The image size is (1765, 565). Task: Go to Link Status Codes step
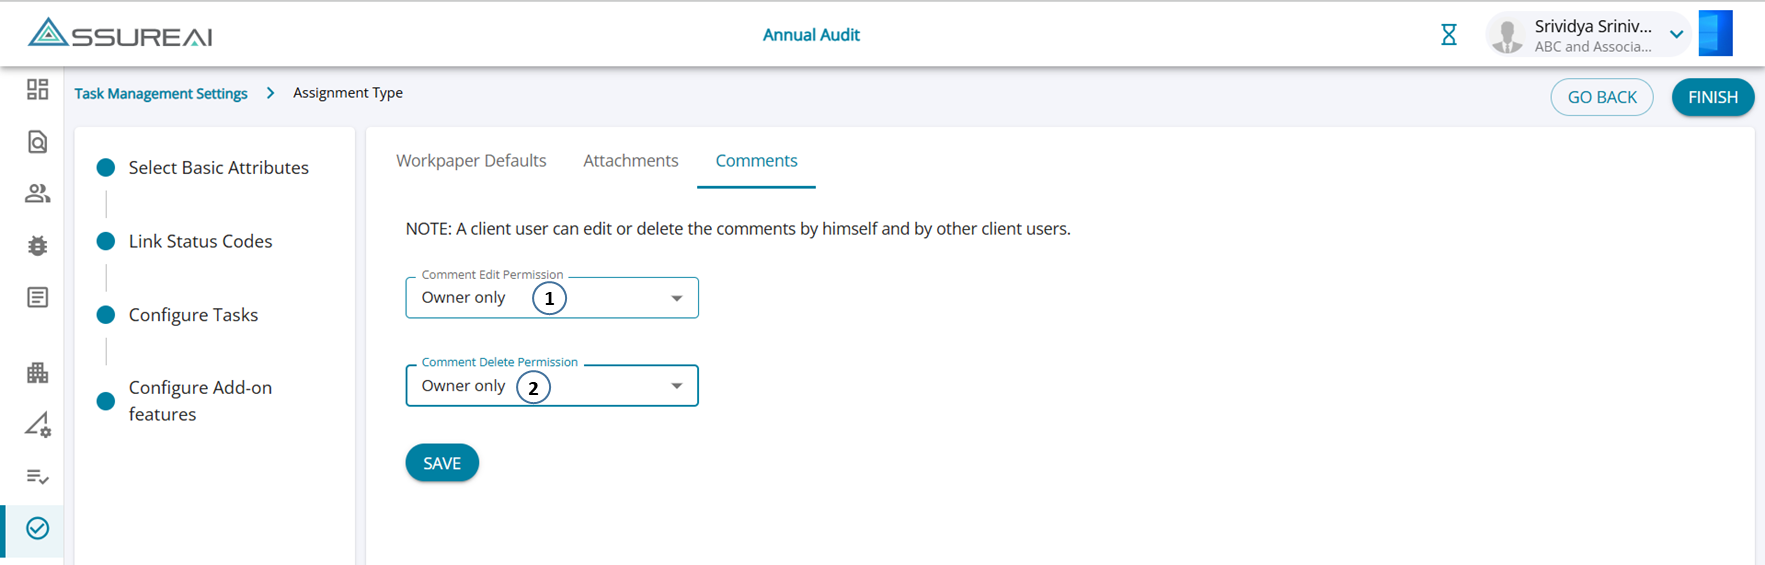200,241
